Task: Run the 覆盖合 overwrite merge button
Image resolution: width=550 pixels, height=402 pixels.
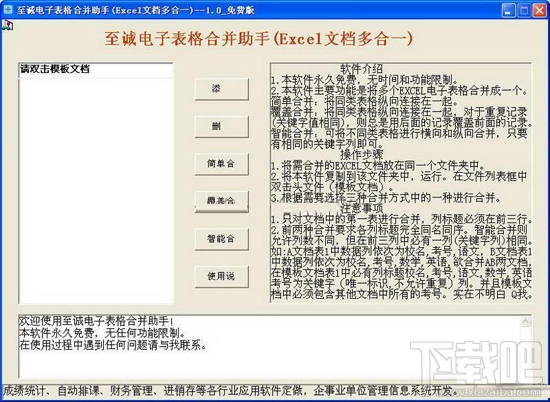Action: point(222,202)
